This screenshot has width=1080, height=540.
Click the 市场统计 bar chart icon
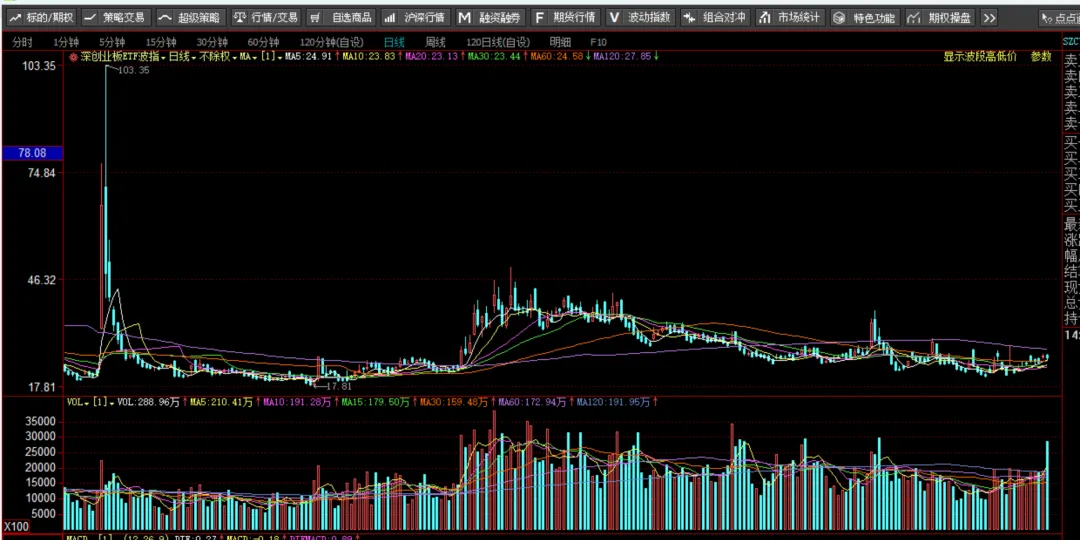[x=764, y=18]
